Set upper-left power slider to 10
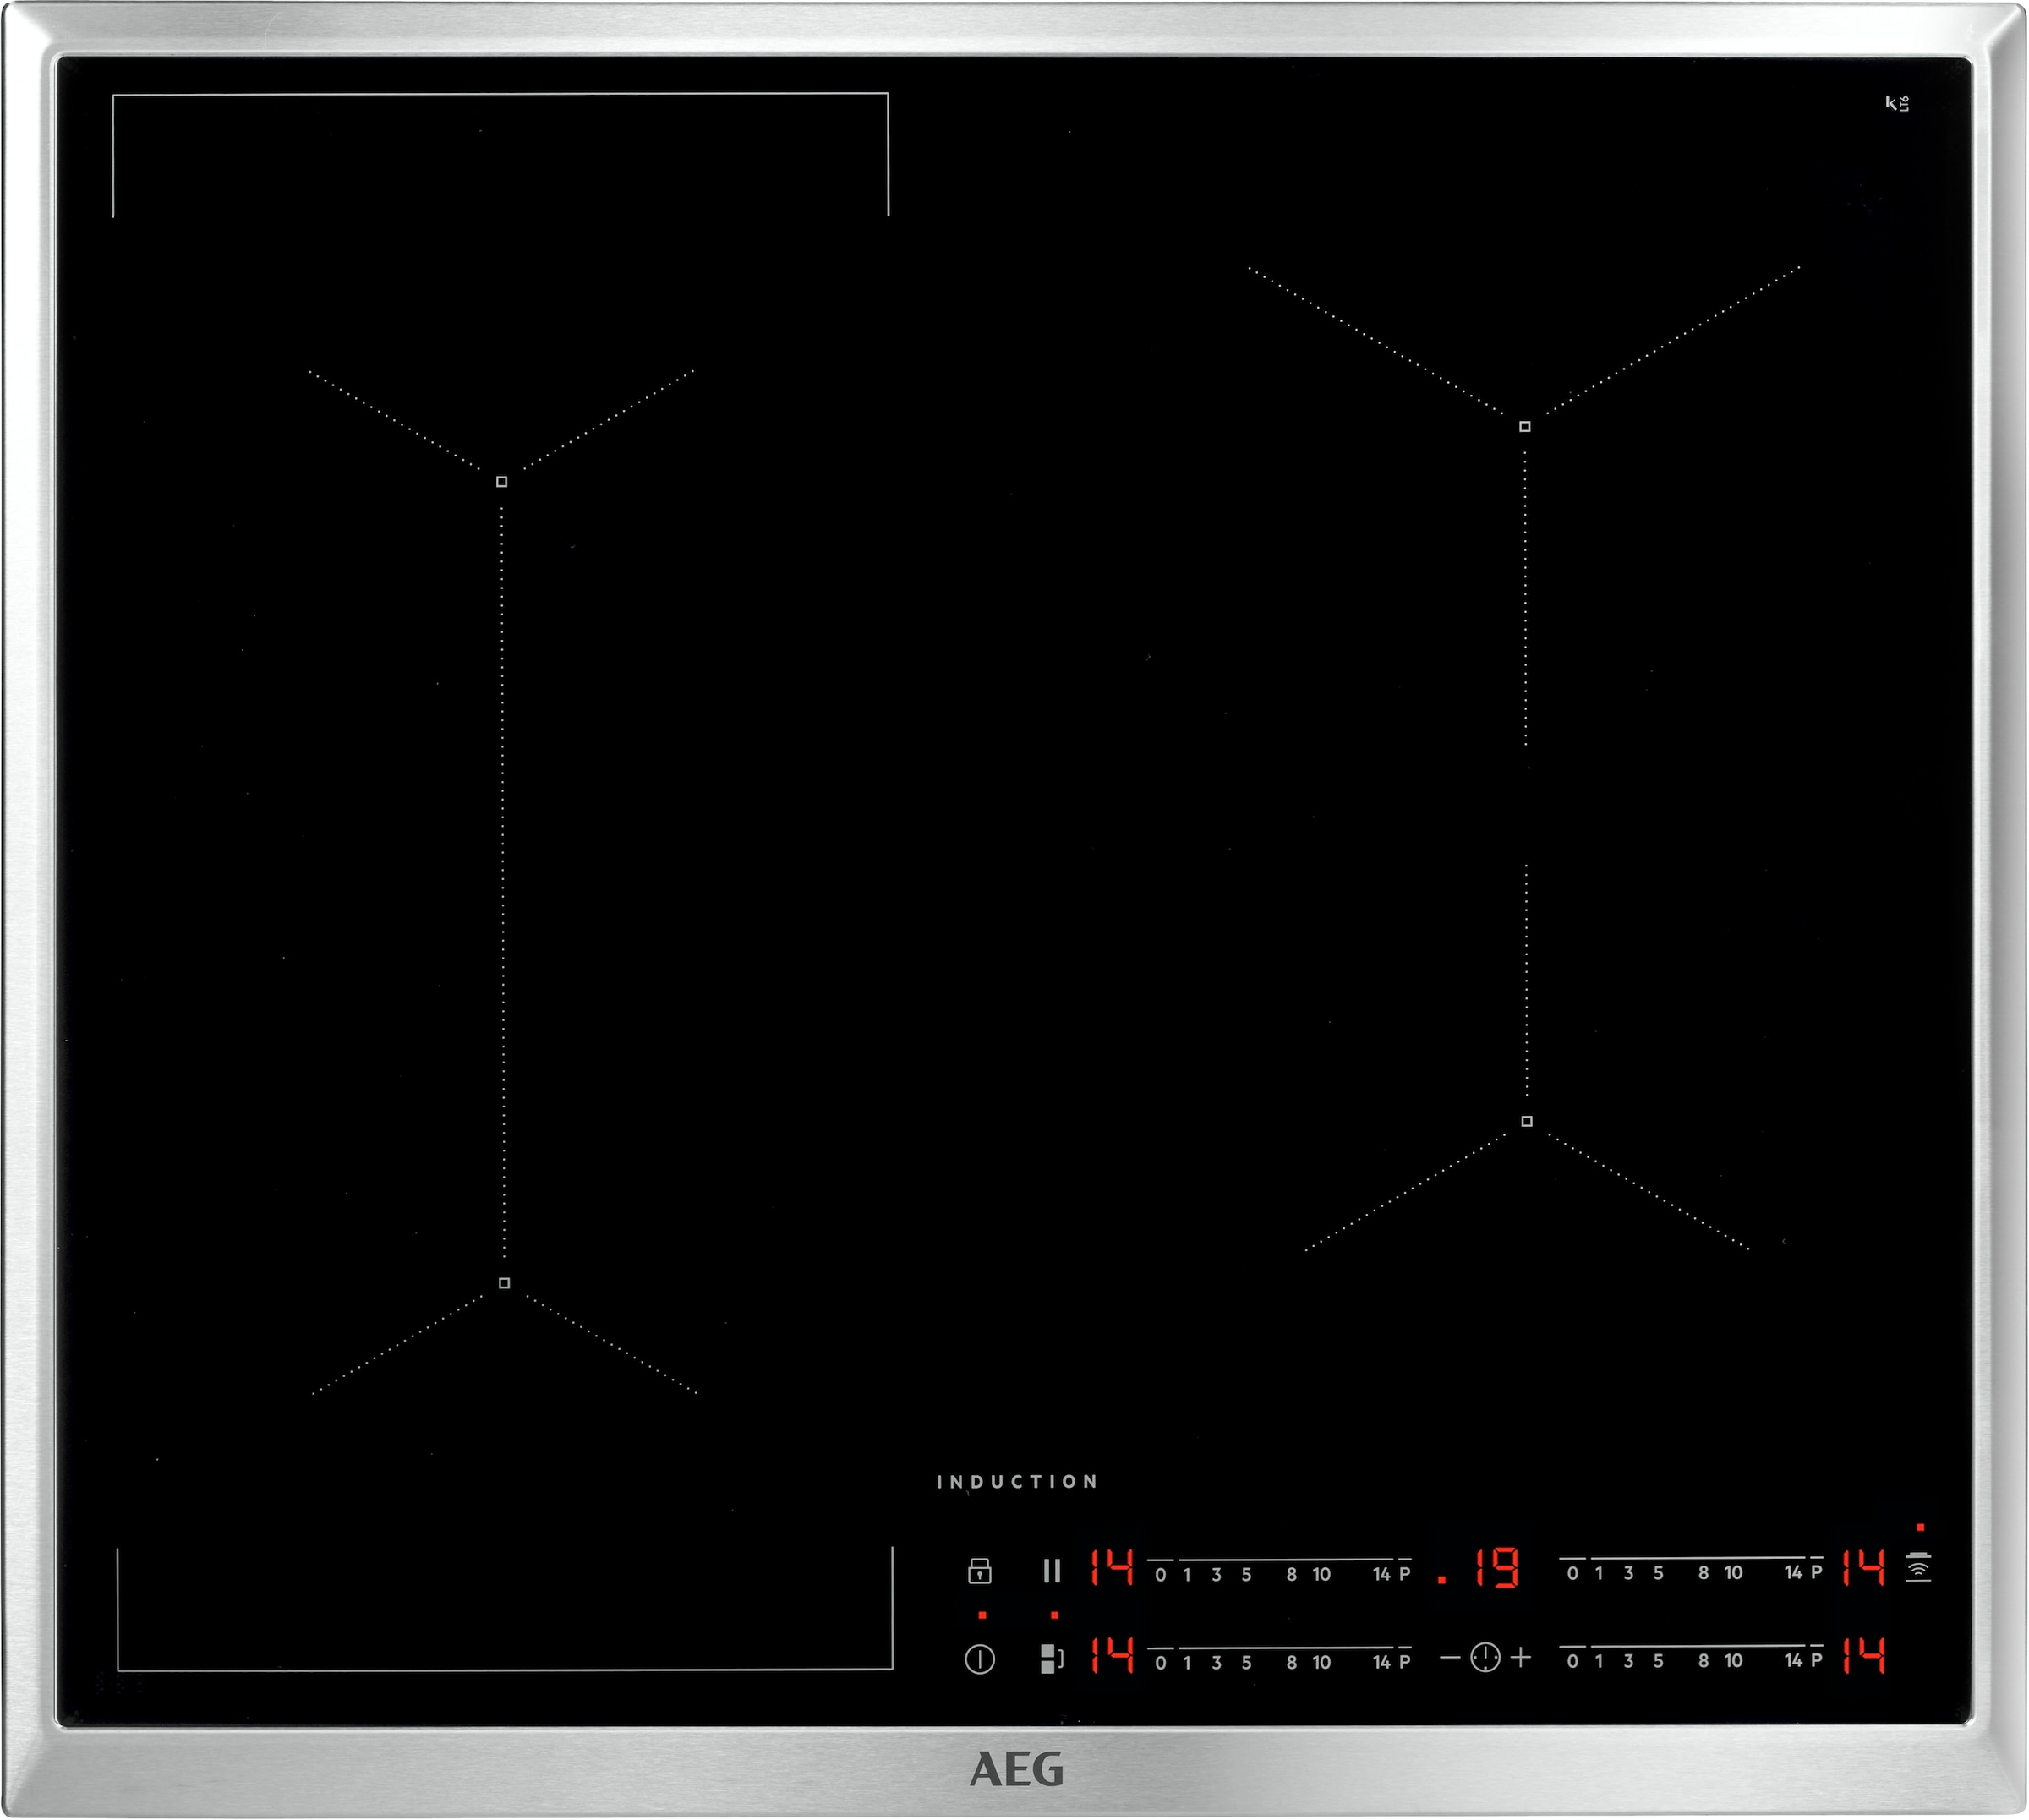Viewport: 2029px width, 1820px height. (1321, 1575)
